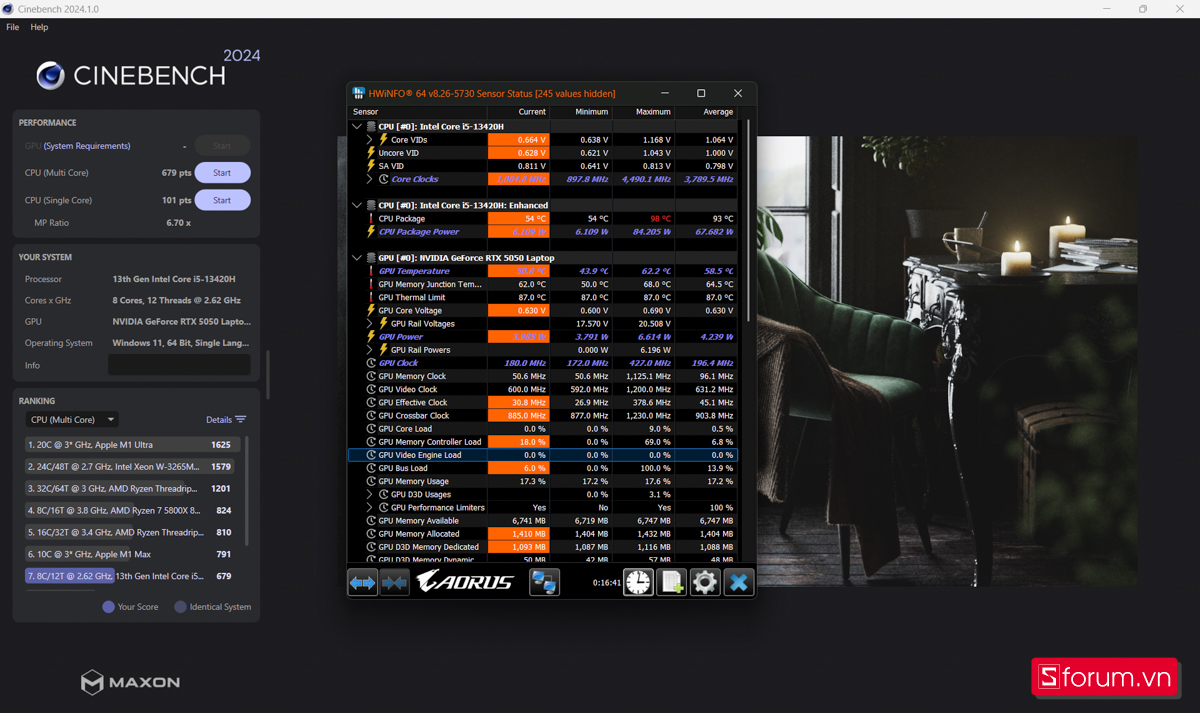Expand the GPU Rail Voltages row
This screenshot has width=1200, height=713.
point(370,324)
